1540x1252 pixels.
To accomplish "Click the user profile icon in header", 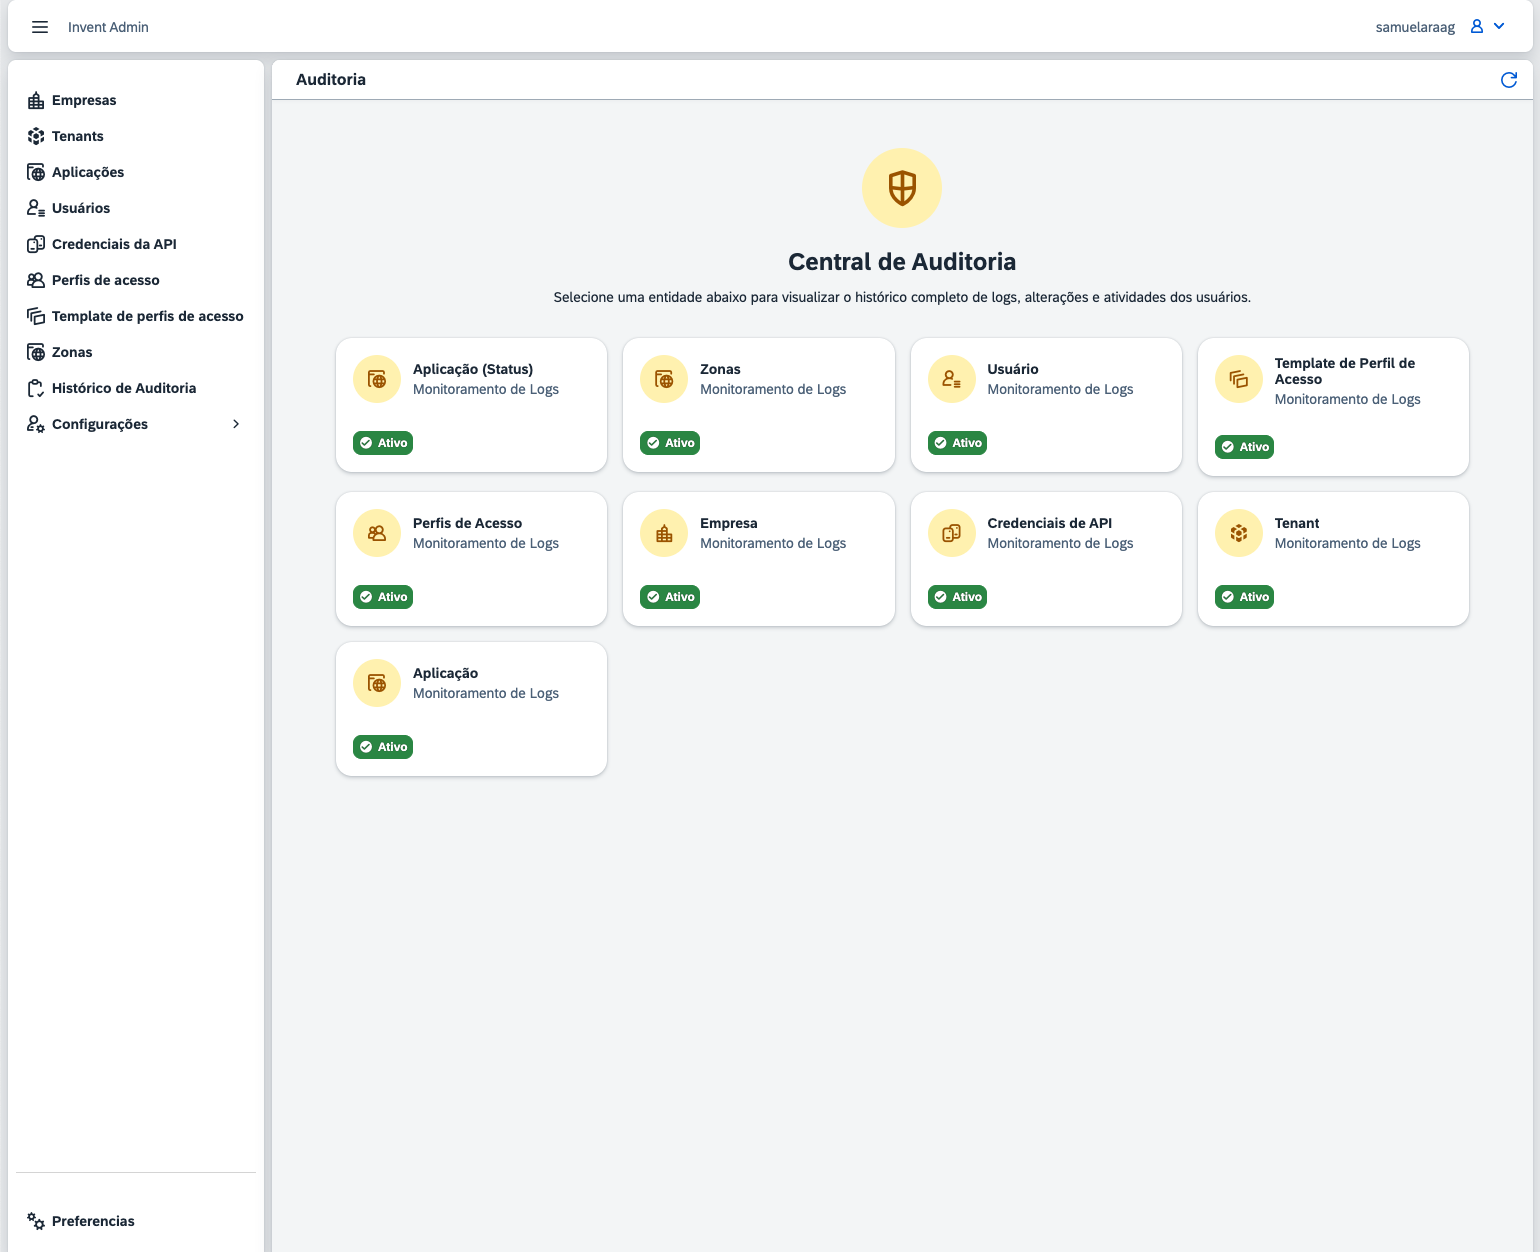I will (1477, 27).
